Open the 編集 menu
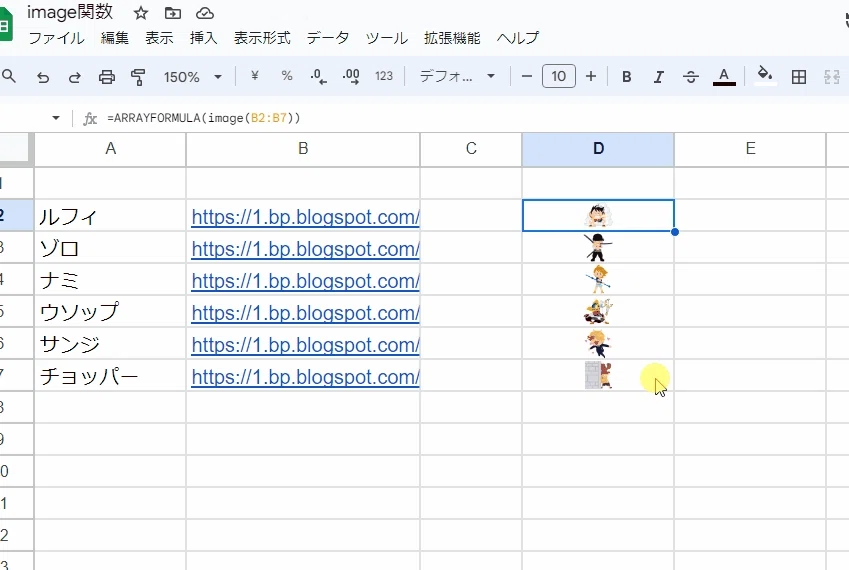 (115, 38)
